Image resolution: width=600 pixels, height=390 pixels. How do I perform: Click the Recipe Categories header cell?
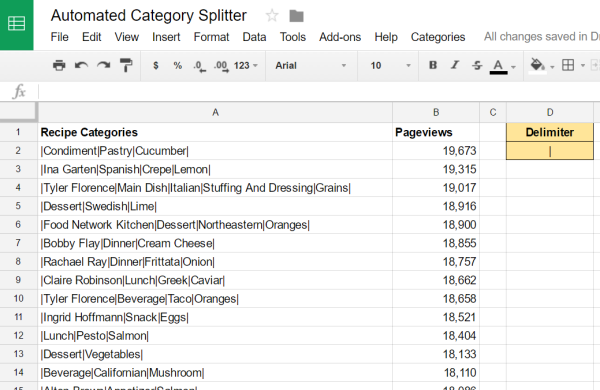[215, 132]
